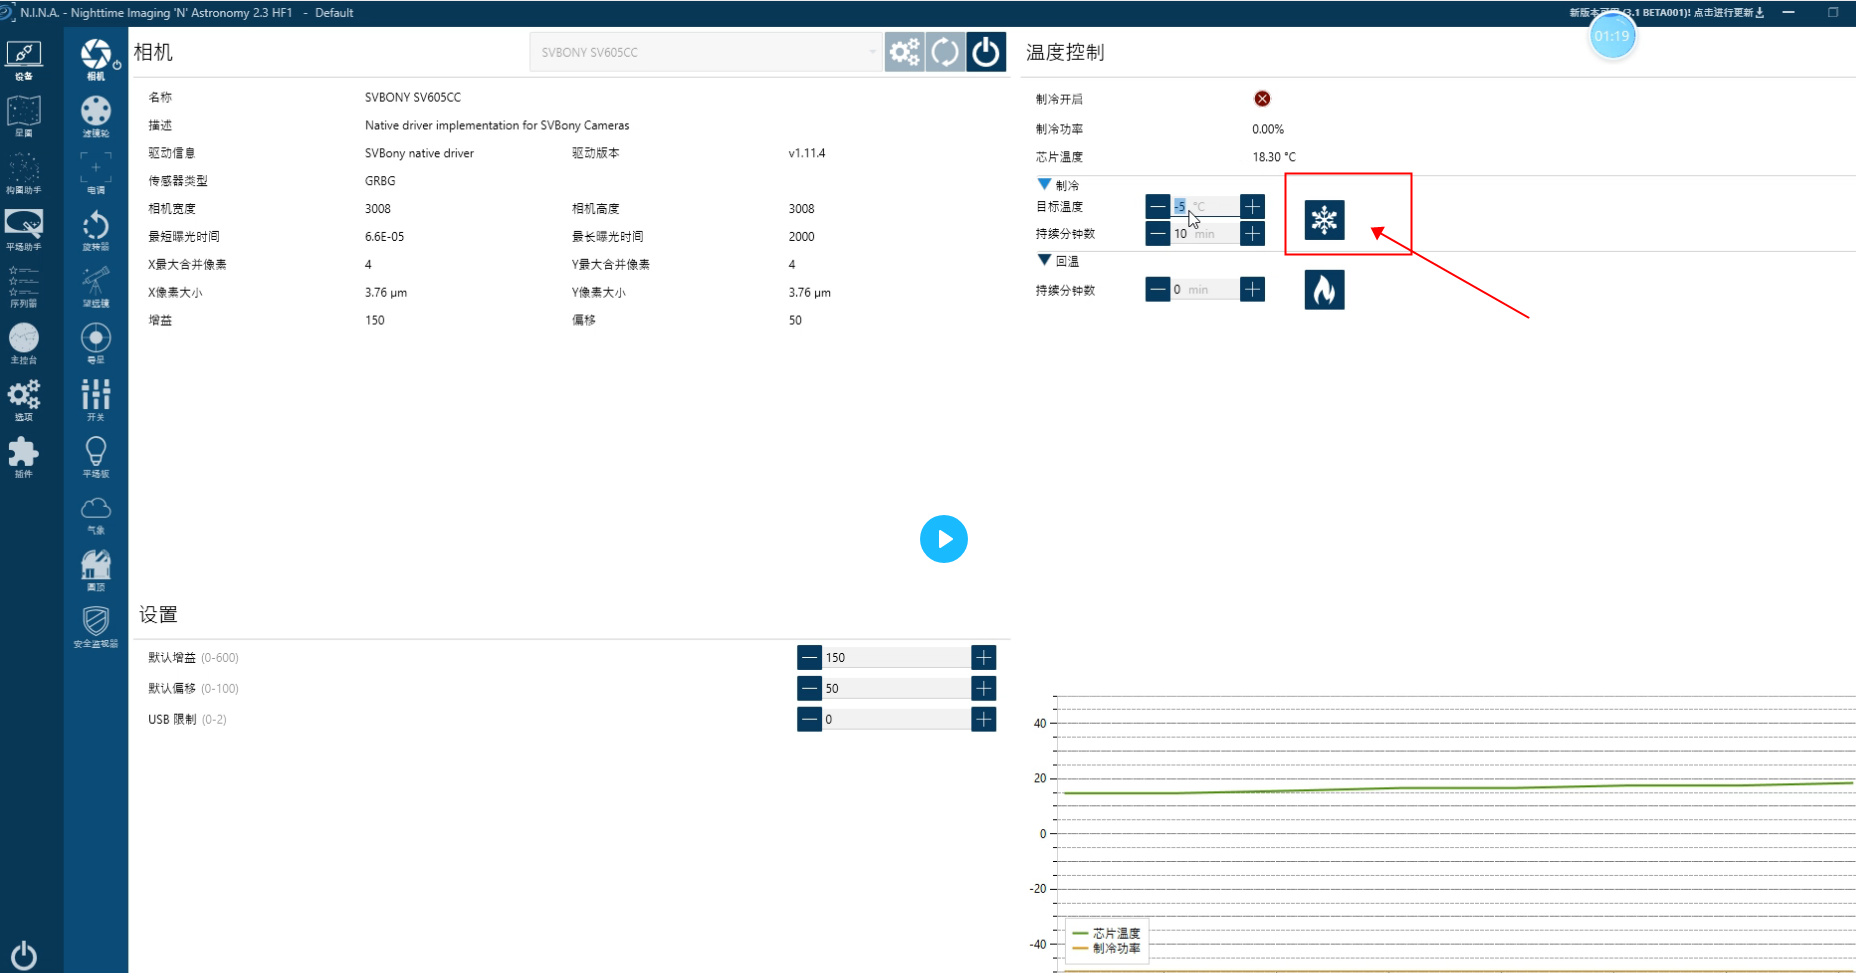
Task: Increase the USB 限制 value
Action: click(x=984, y=719)
